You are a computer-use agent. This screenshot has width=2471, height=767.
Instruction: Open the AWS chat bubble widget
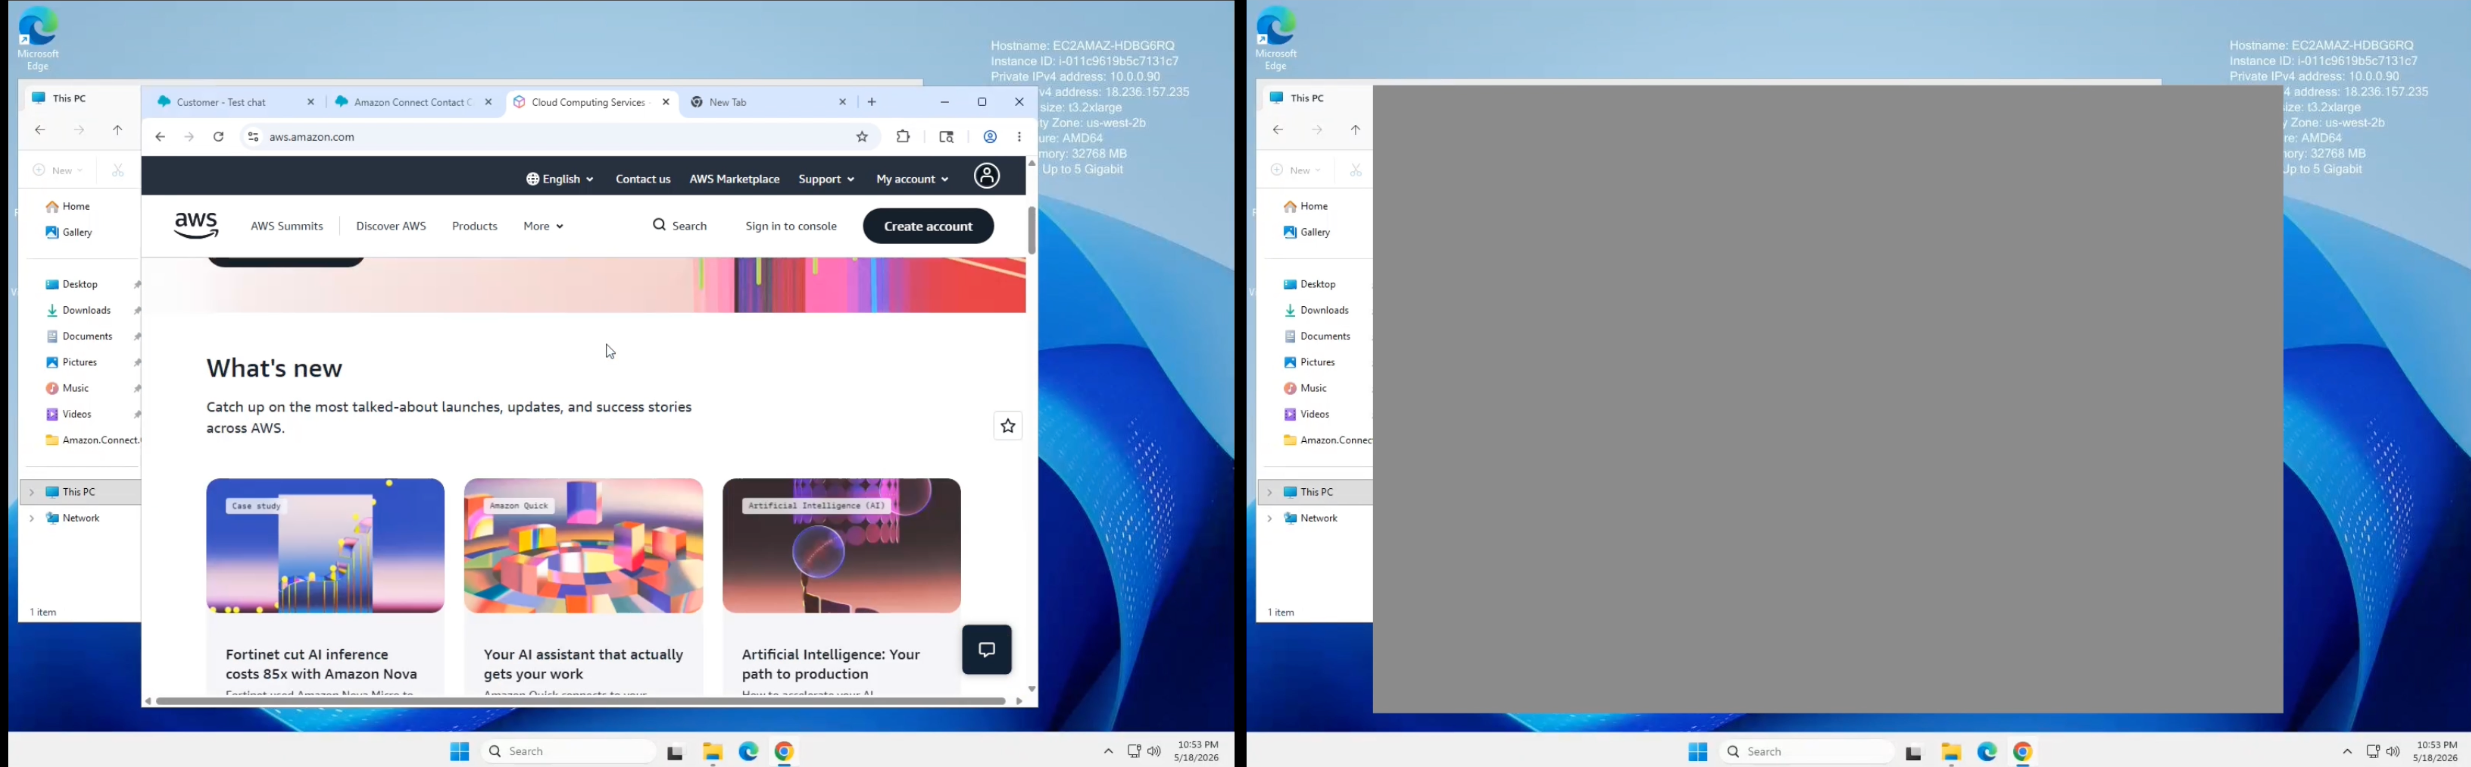pos(987,650)
